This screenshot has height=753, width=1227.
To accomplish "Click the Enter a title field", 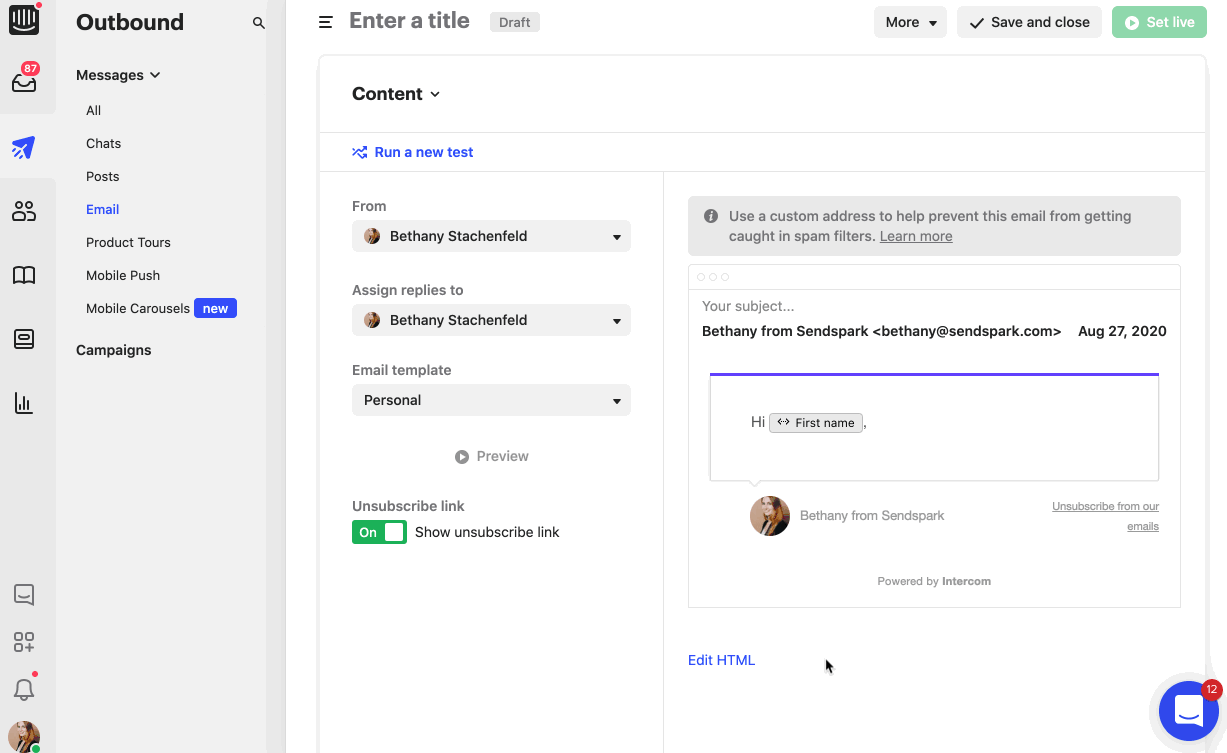I will click(409, 21).
